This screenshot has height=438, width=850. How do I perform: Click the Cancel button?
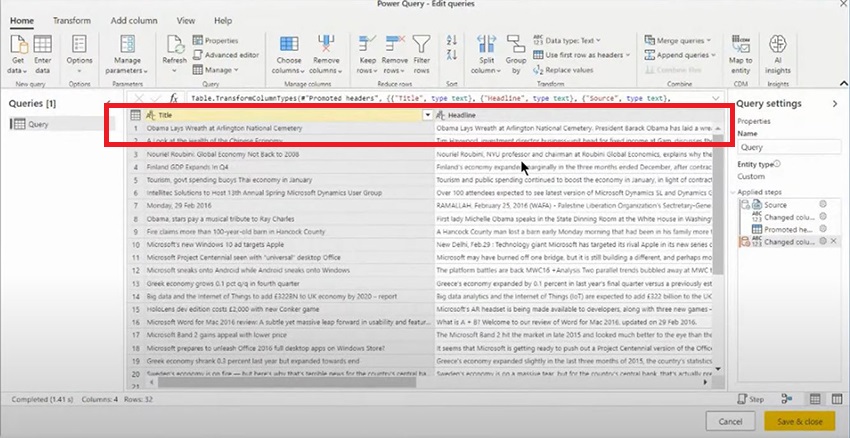click(x=730, y=421)
